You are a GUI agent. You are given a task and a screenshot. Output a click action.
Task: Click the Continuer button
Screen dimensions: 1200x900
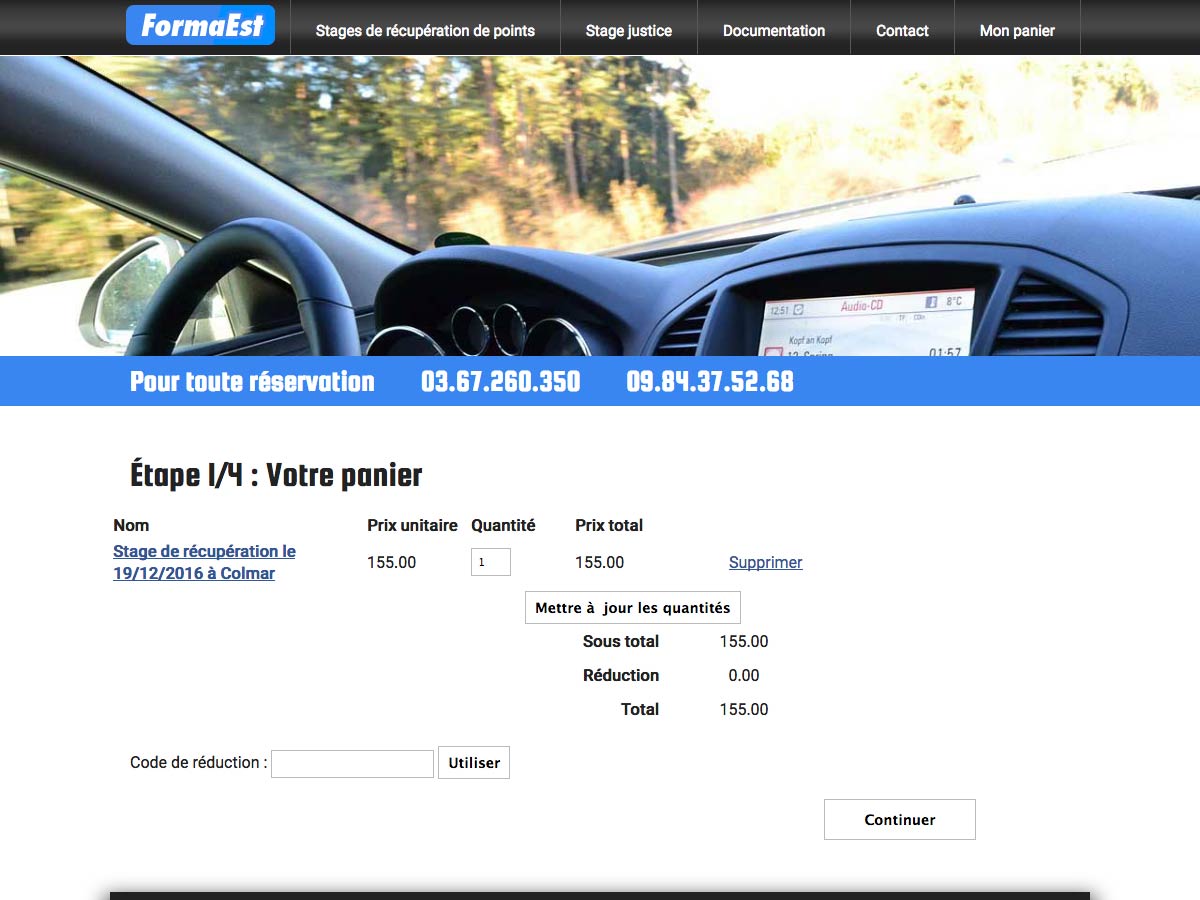click(900, 819)
